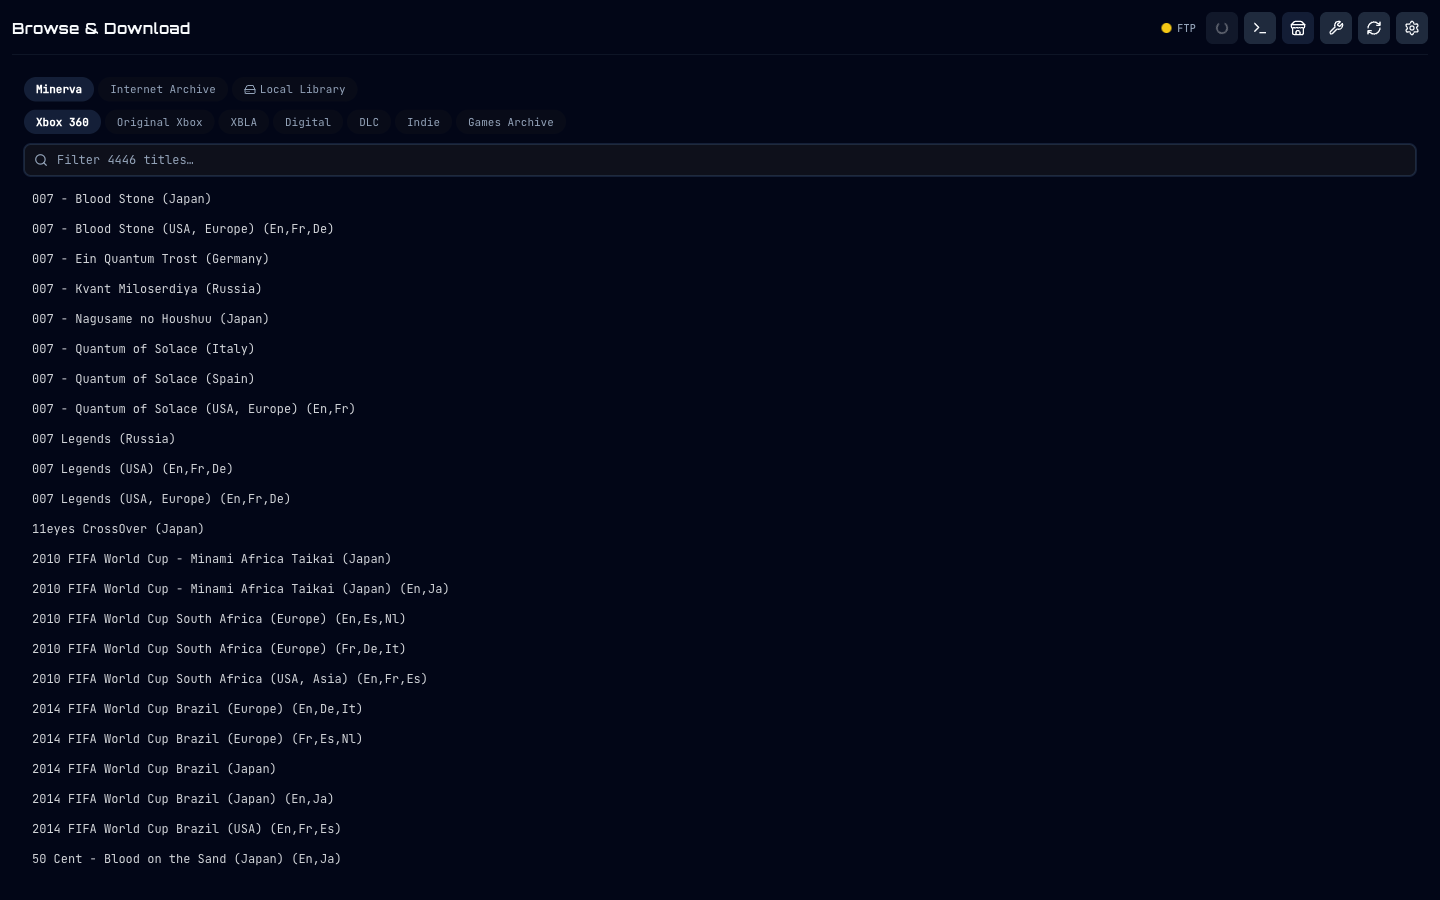
Task: Select the XBLA category
Action: click(x=244, y=122)
